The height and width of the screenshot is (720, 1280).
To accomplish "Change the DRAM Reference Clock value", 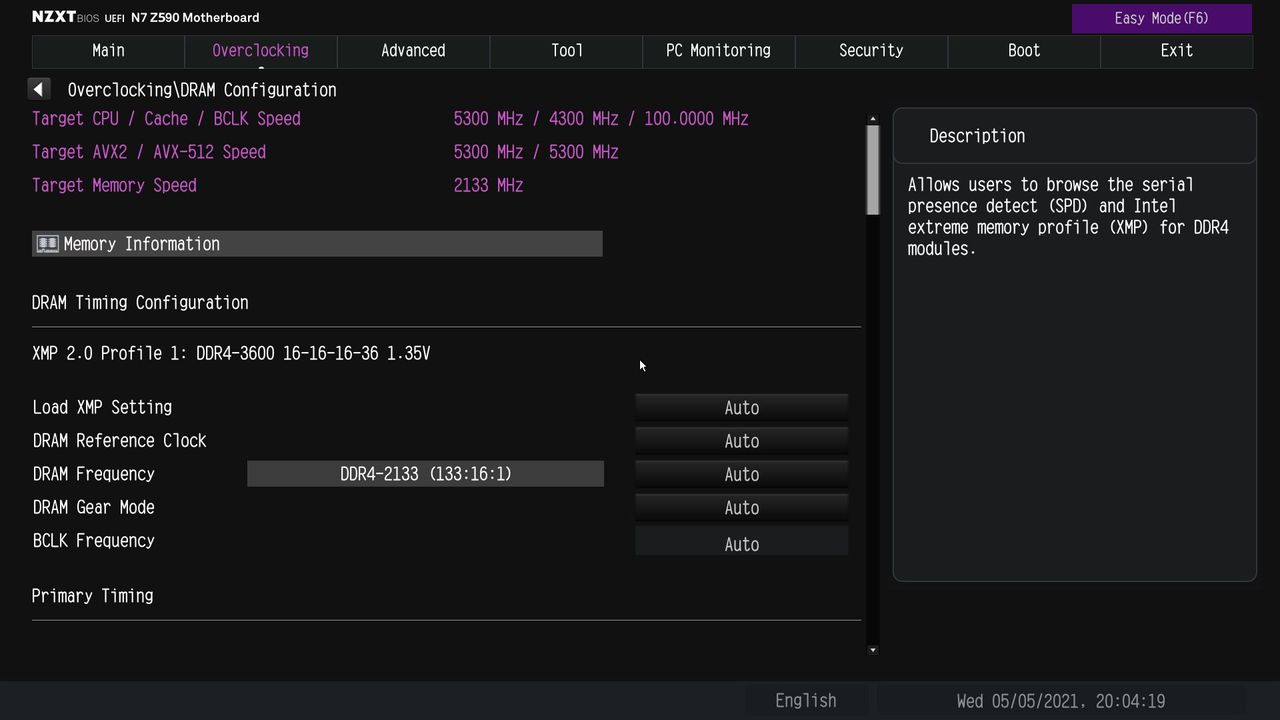I will coord(742,441).
